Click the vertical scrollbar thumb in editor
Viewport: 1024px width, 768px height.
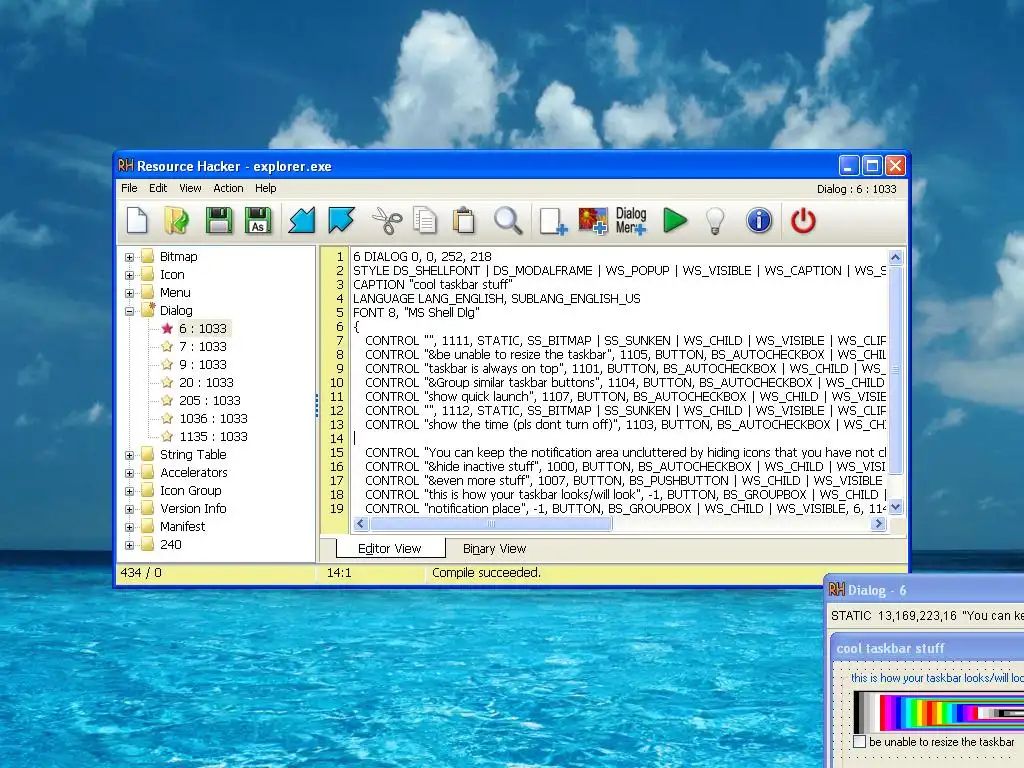895,370
